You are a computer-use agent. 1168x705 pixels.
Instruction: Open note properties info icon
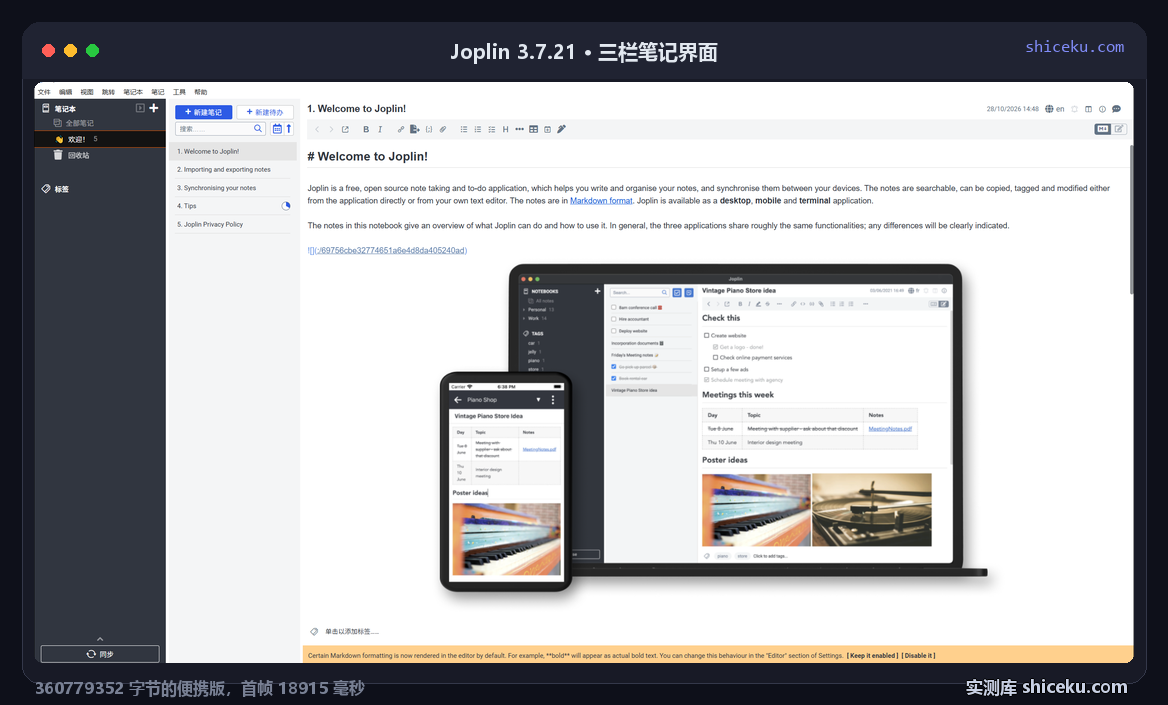[1102, 109]
